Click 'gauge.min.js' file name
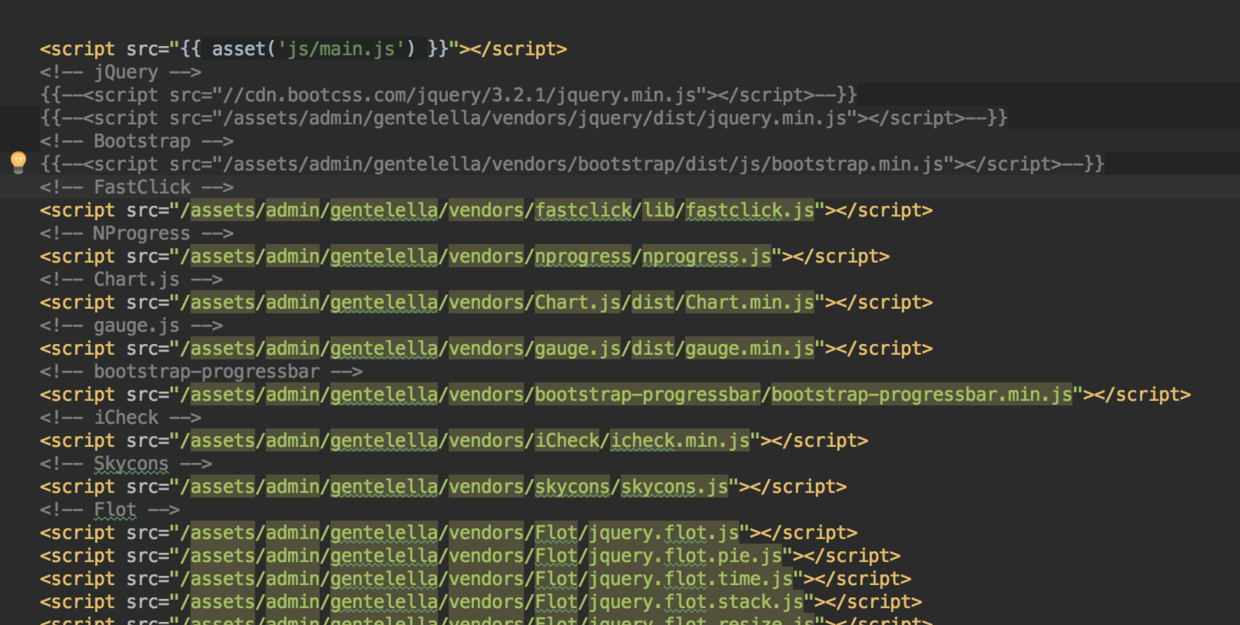 point(749,348)
